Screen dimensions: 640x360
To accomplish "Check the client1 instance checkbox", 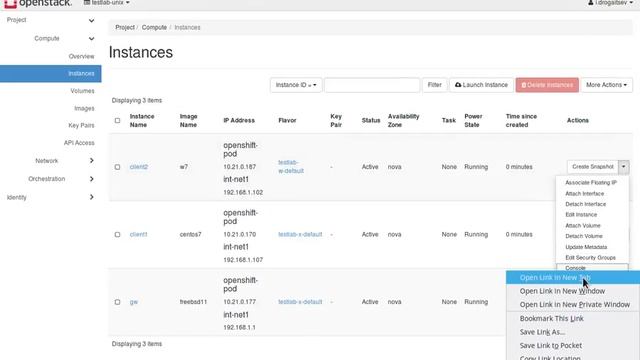I will 118,235.
